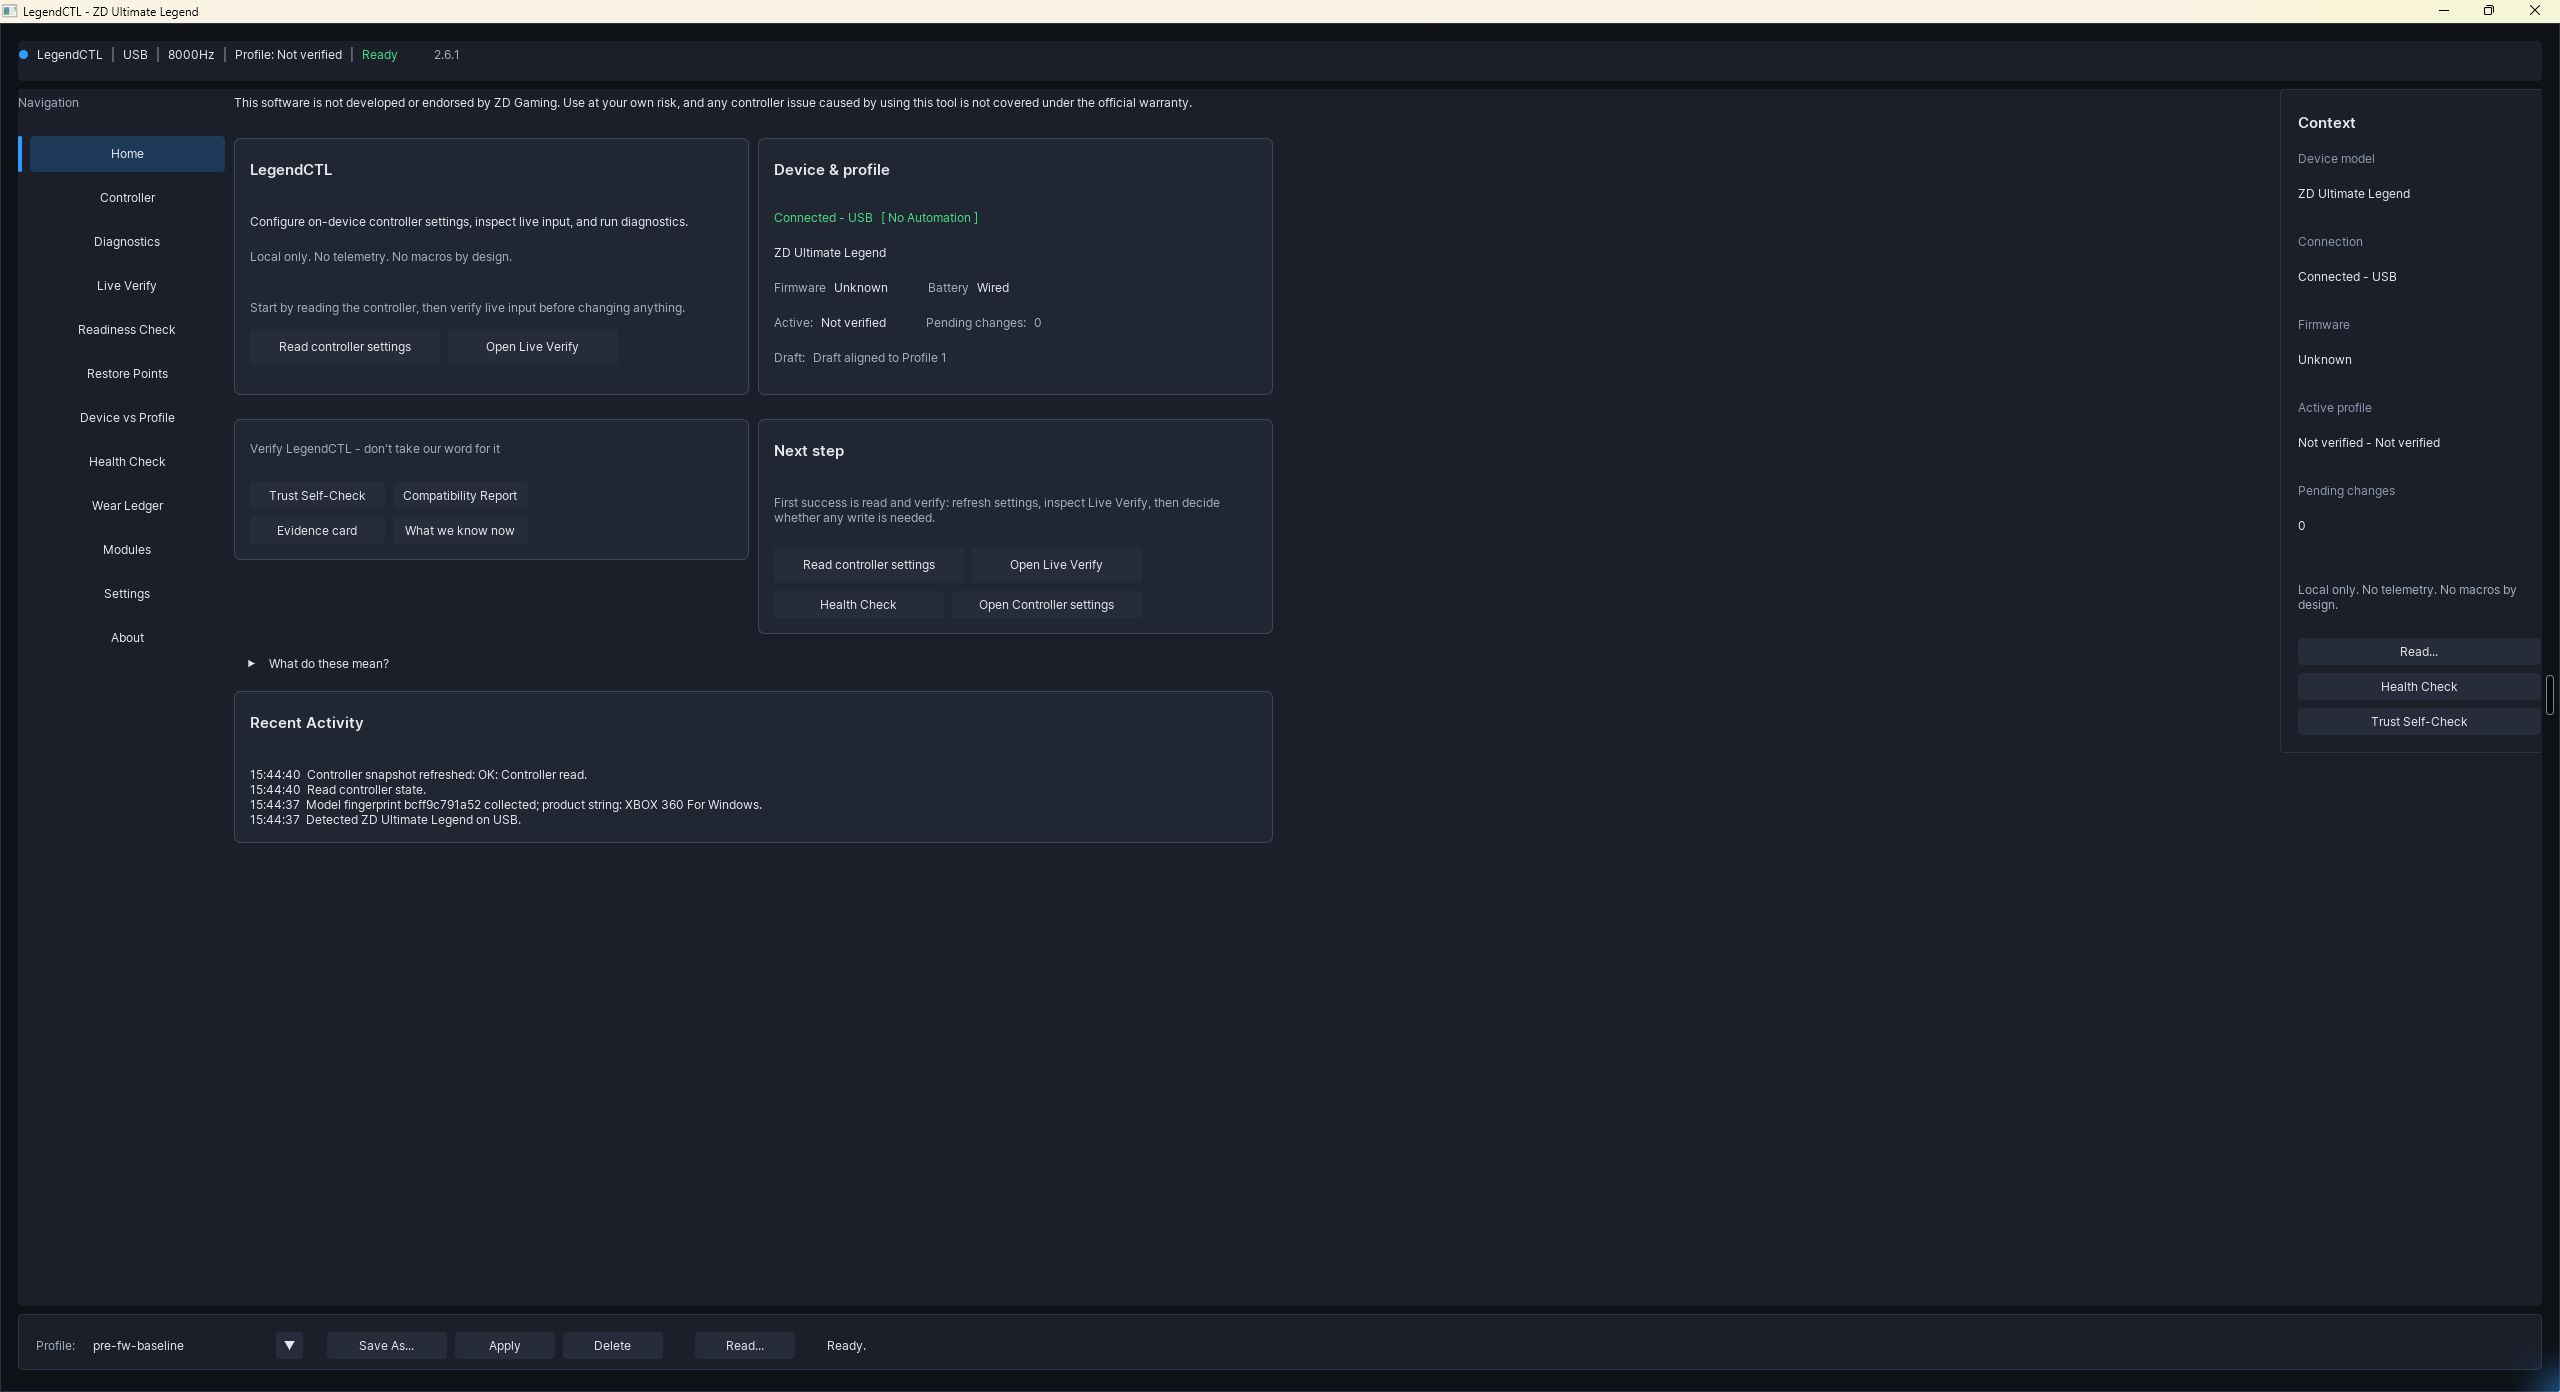This screenshot has height=1392, width=2560.
Task: Open the About page
Action: click(127, 638)
